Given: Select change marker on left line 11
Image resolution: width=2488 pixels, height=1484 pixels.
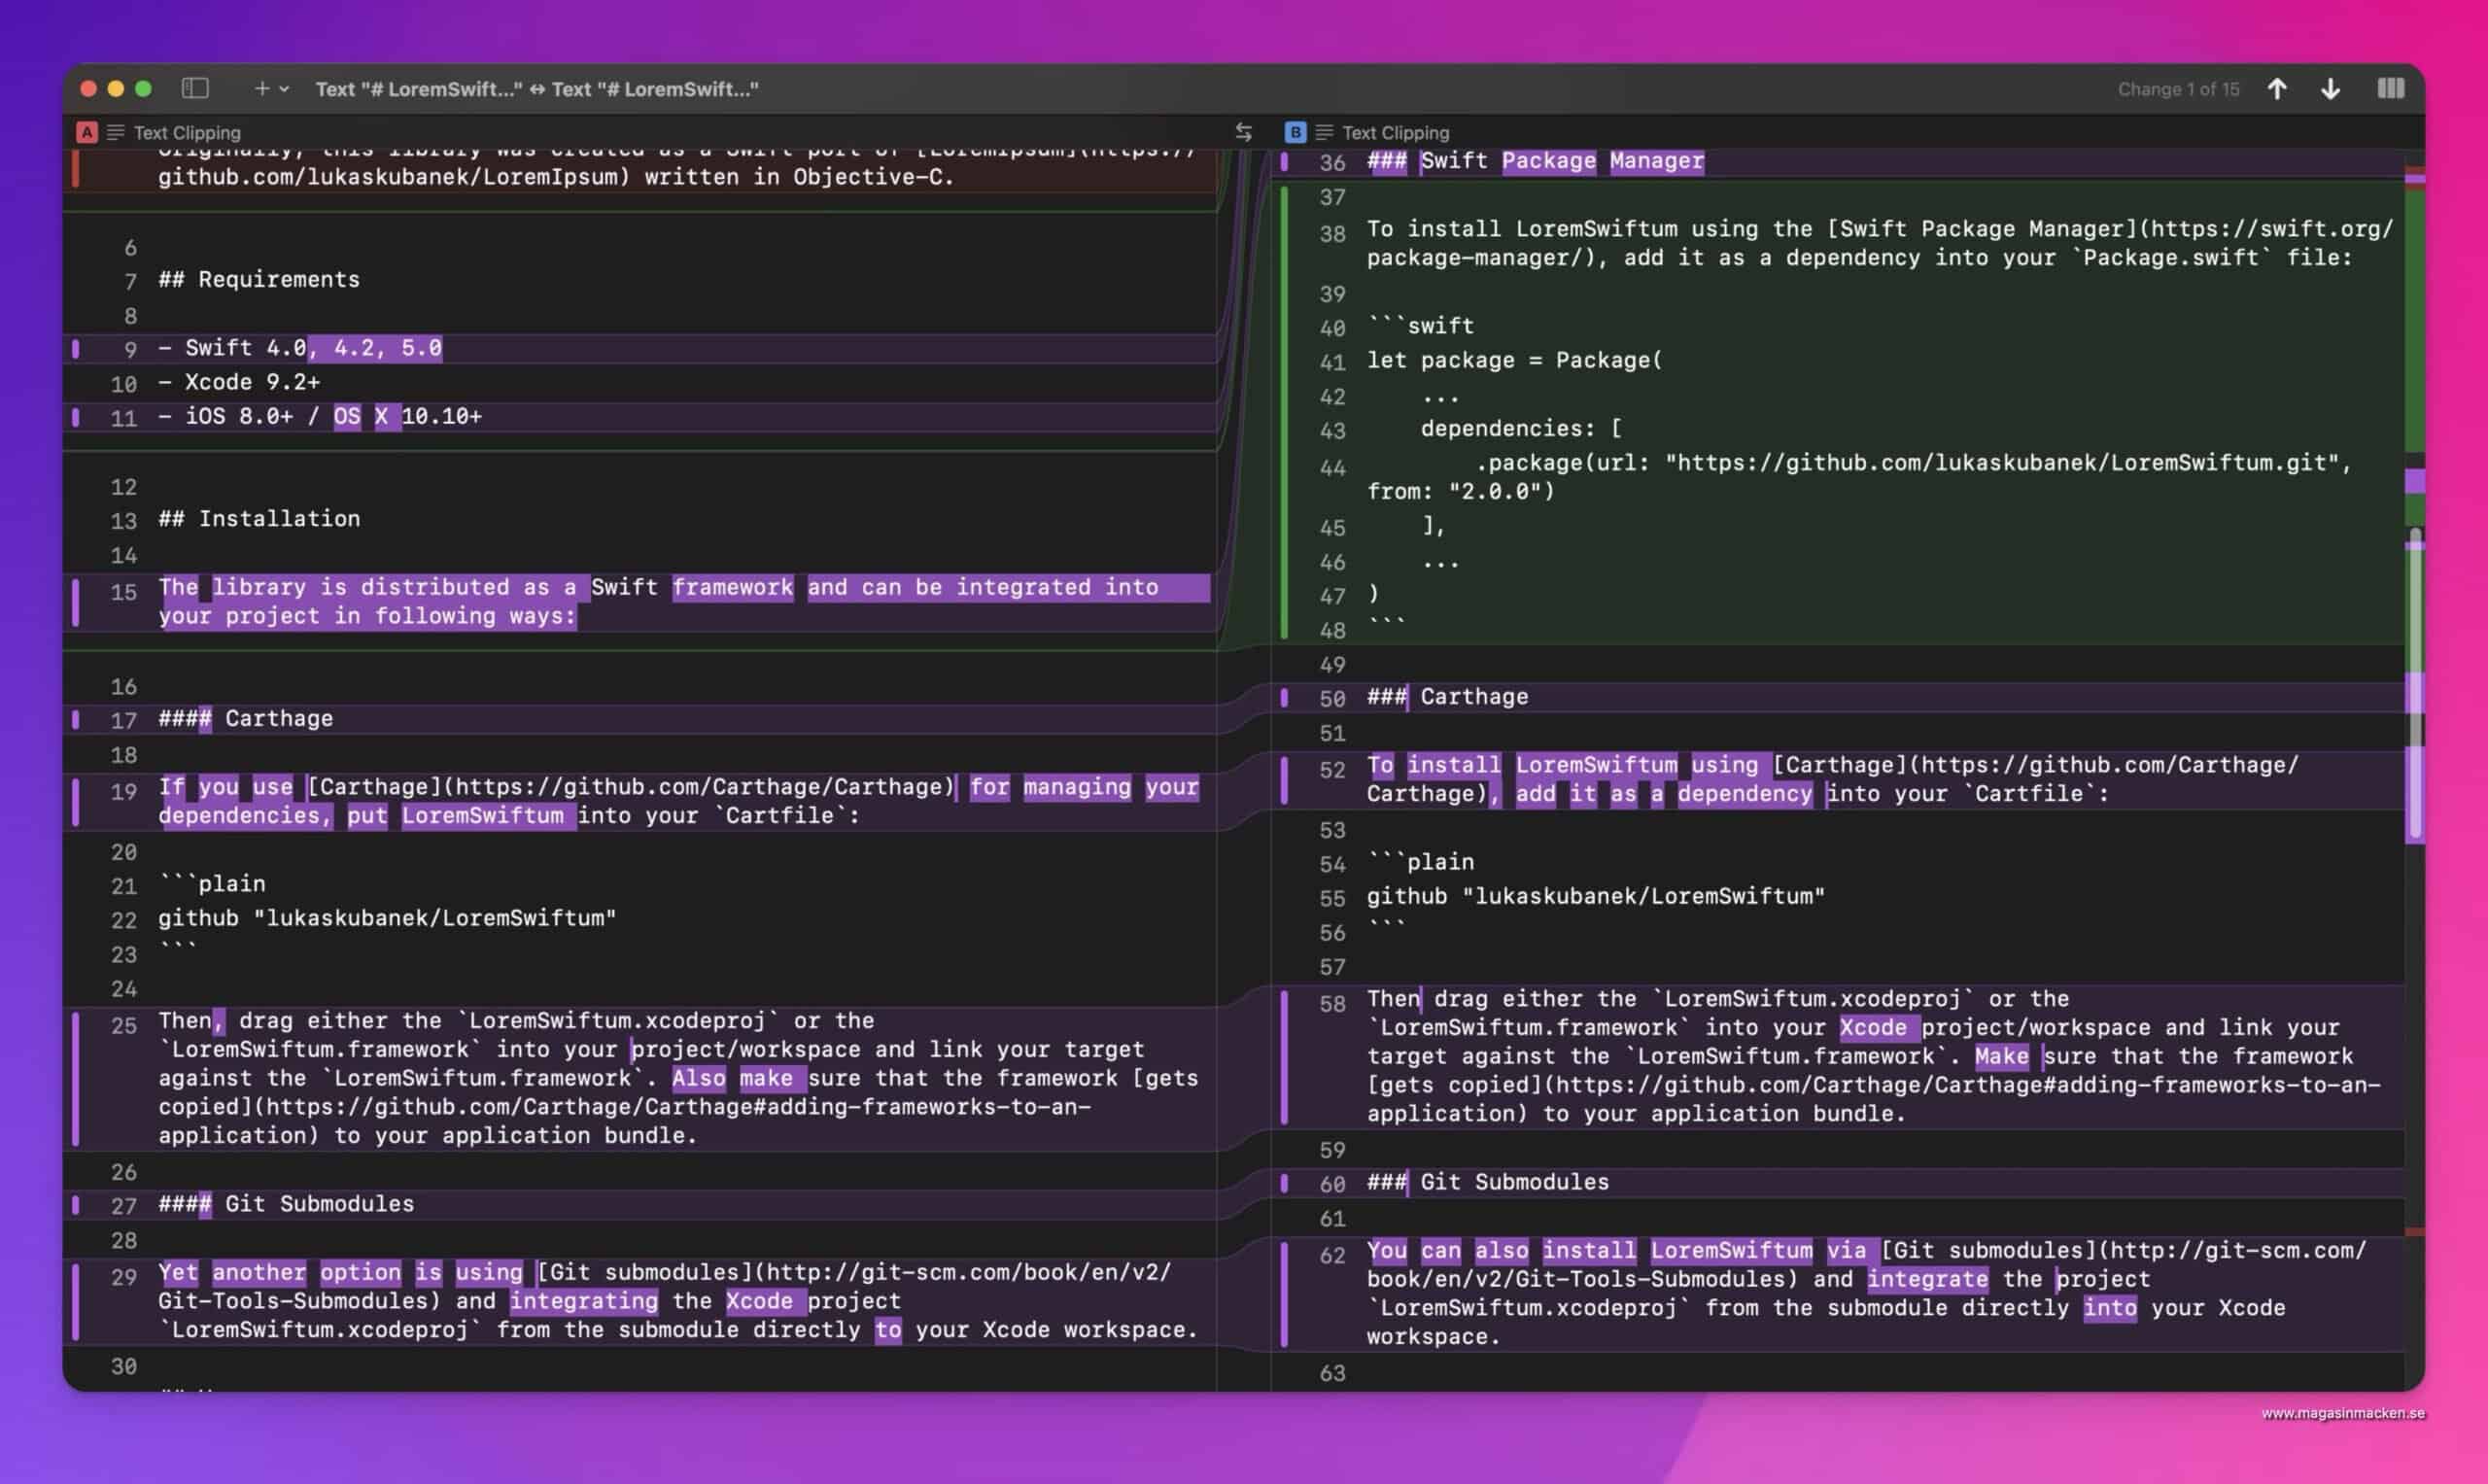Looking at the screenshot, I should [x=75, y=416].
